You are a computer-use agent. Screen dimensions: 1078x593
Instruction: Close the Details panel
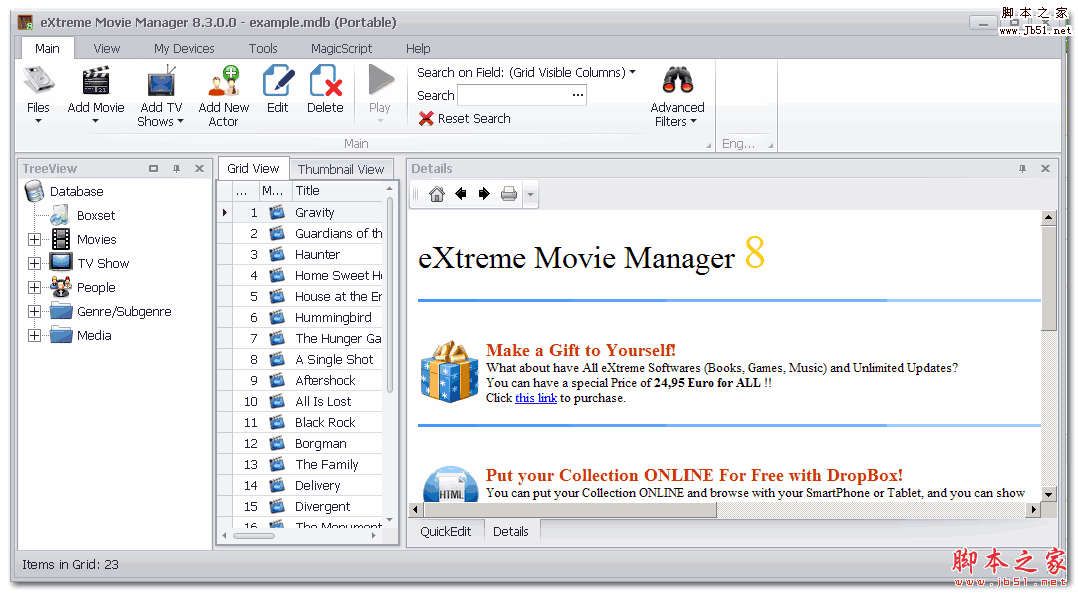[1046, 168]
